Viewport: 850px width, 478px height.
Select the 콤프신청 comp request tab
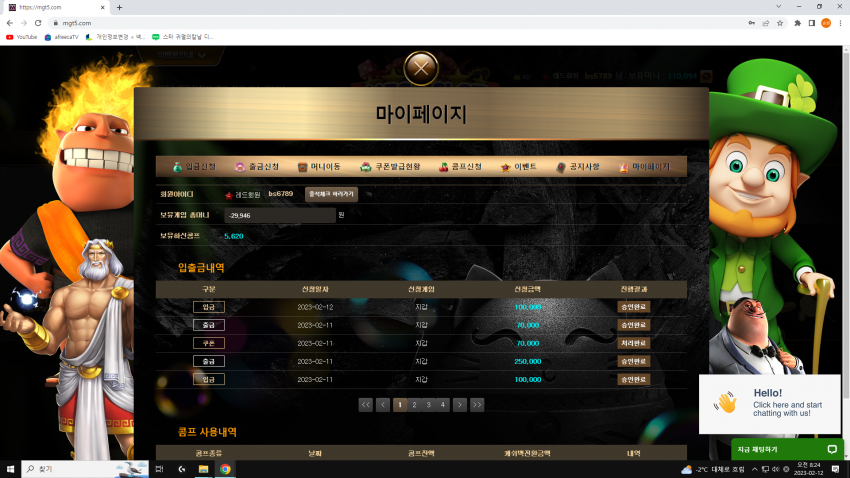[x=460, y=167]
